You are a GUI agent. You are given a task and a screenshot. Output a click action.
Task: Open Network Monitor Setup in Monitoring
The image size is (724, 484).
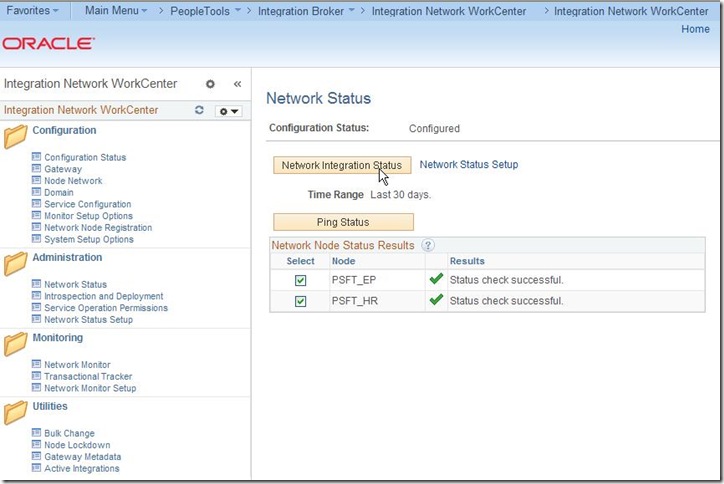(90, 388)
